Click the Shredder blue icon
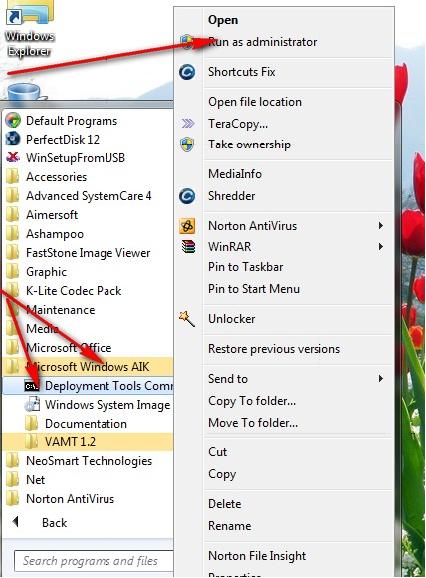Viewport: 426px width, 578px height. (187, 196)
